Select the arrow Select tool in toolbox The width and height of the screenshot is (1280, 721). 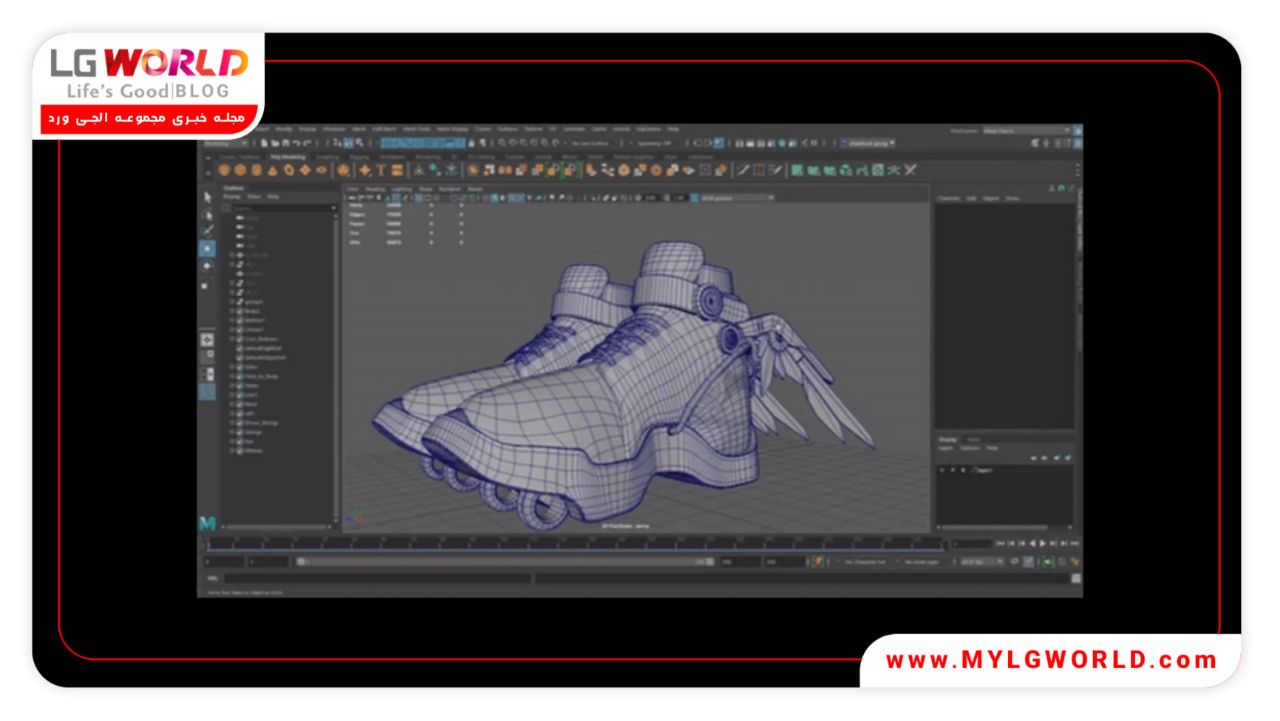pos(207,197)
